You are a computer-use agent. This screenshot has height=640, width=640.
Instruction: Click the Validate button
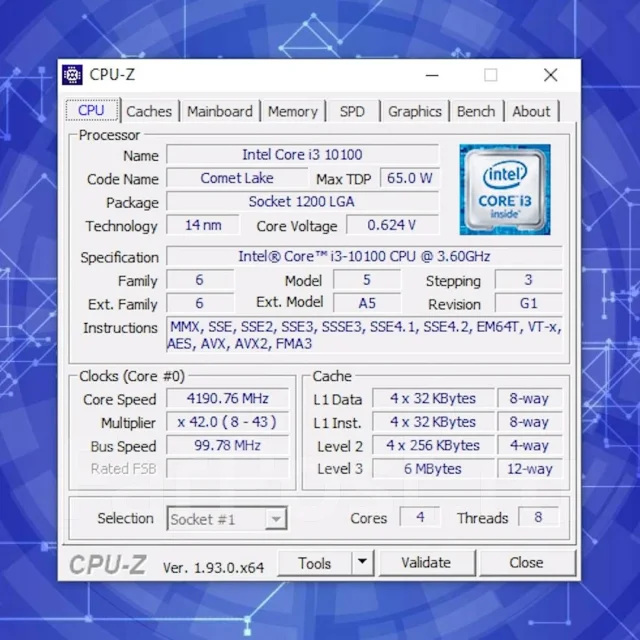click(426, 563)
